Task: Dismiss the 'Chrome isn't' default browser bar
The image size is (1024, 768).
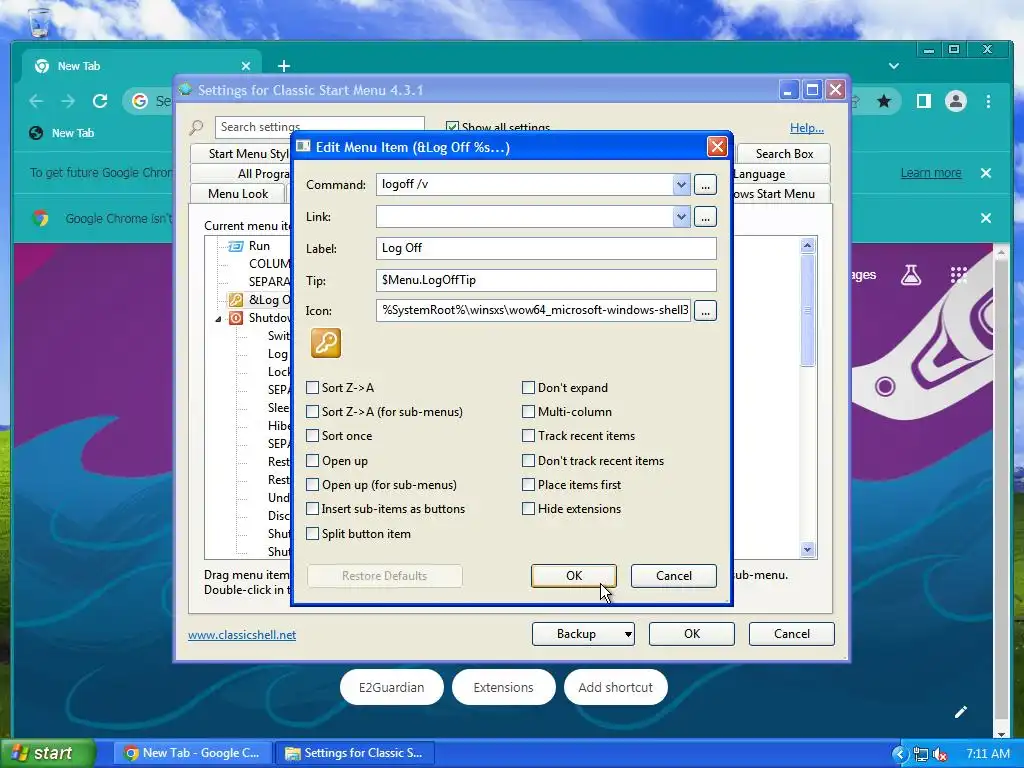Action: point(986,218)
